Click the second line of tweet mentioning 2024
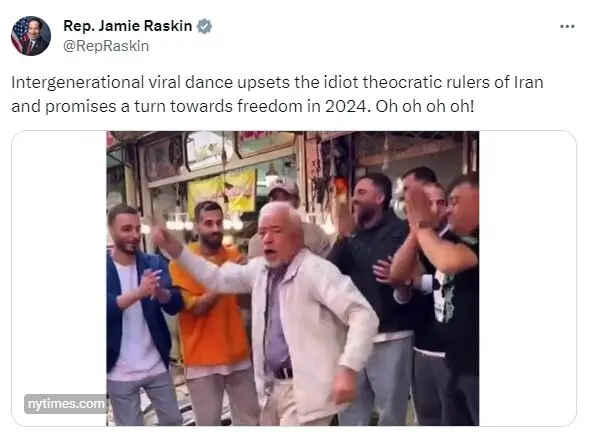Image resolution: width=592 pixels, height=436 pixels. click(242, 106)
